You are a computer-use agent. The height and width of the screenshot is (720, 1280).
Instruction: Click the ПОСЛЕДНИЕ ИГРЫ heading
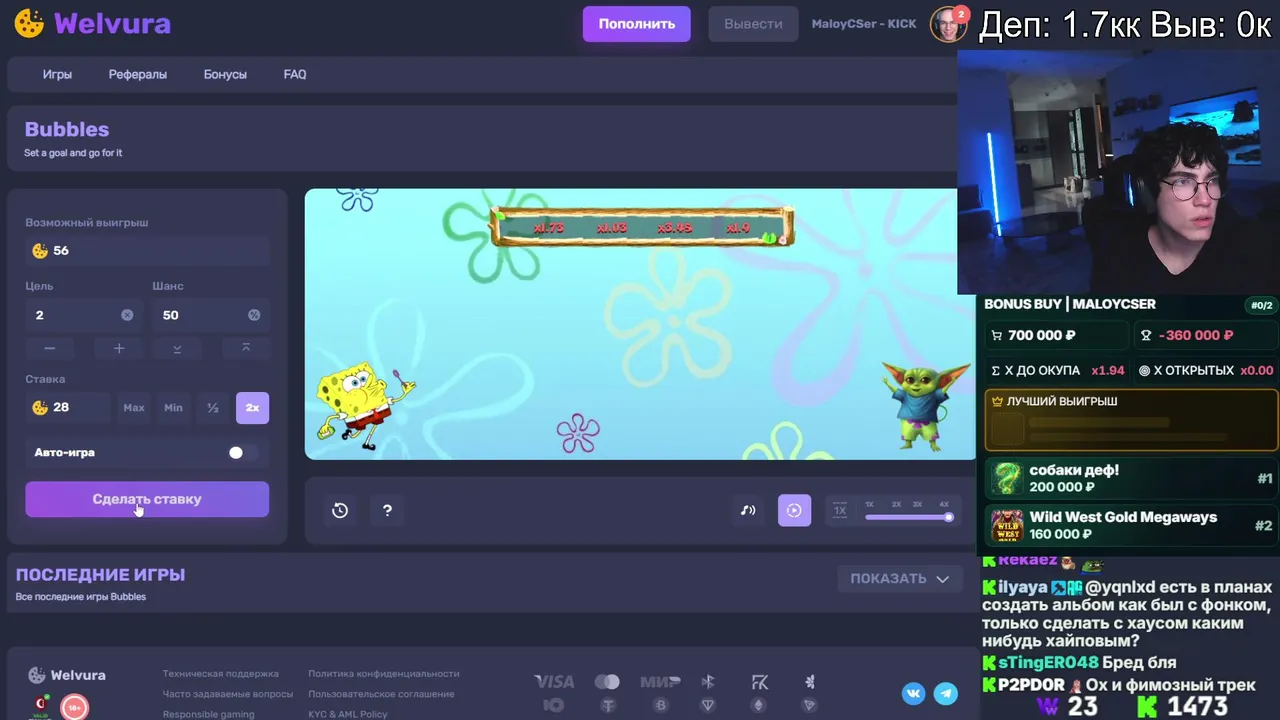tap(100, 575)
